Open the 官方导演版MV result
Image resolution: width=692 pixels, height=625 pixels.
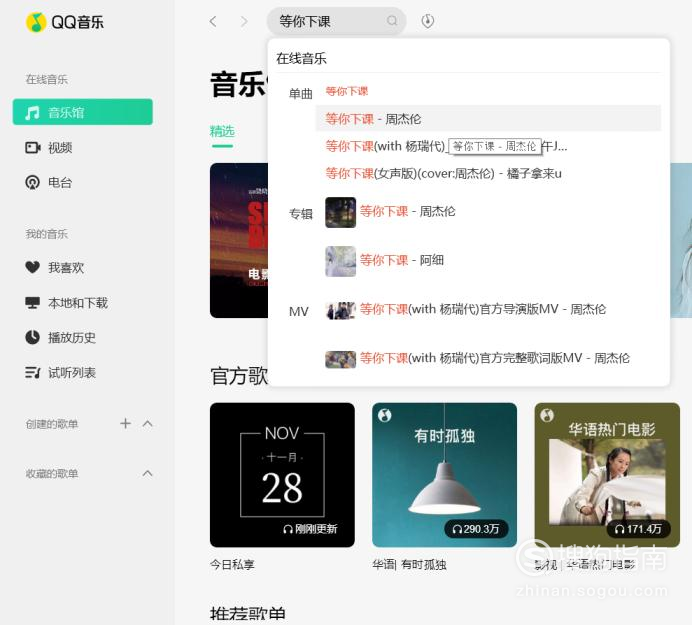(x=483, y=309)
